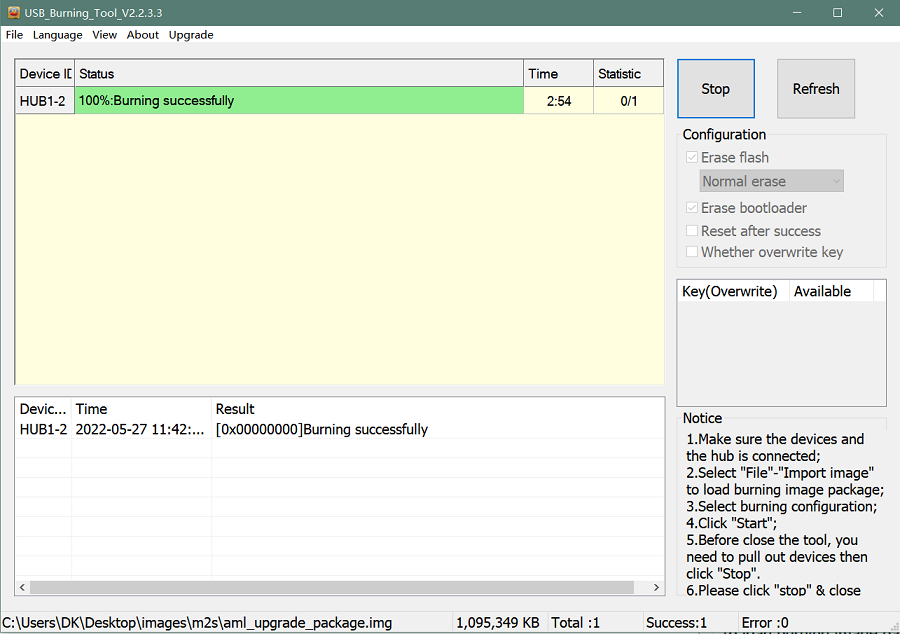Image resolution: width=900 pixels, height=634 pixels.
Task: Click the Stop button
Action: [x=715, y=88]
